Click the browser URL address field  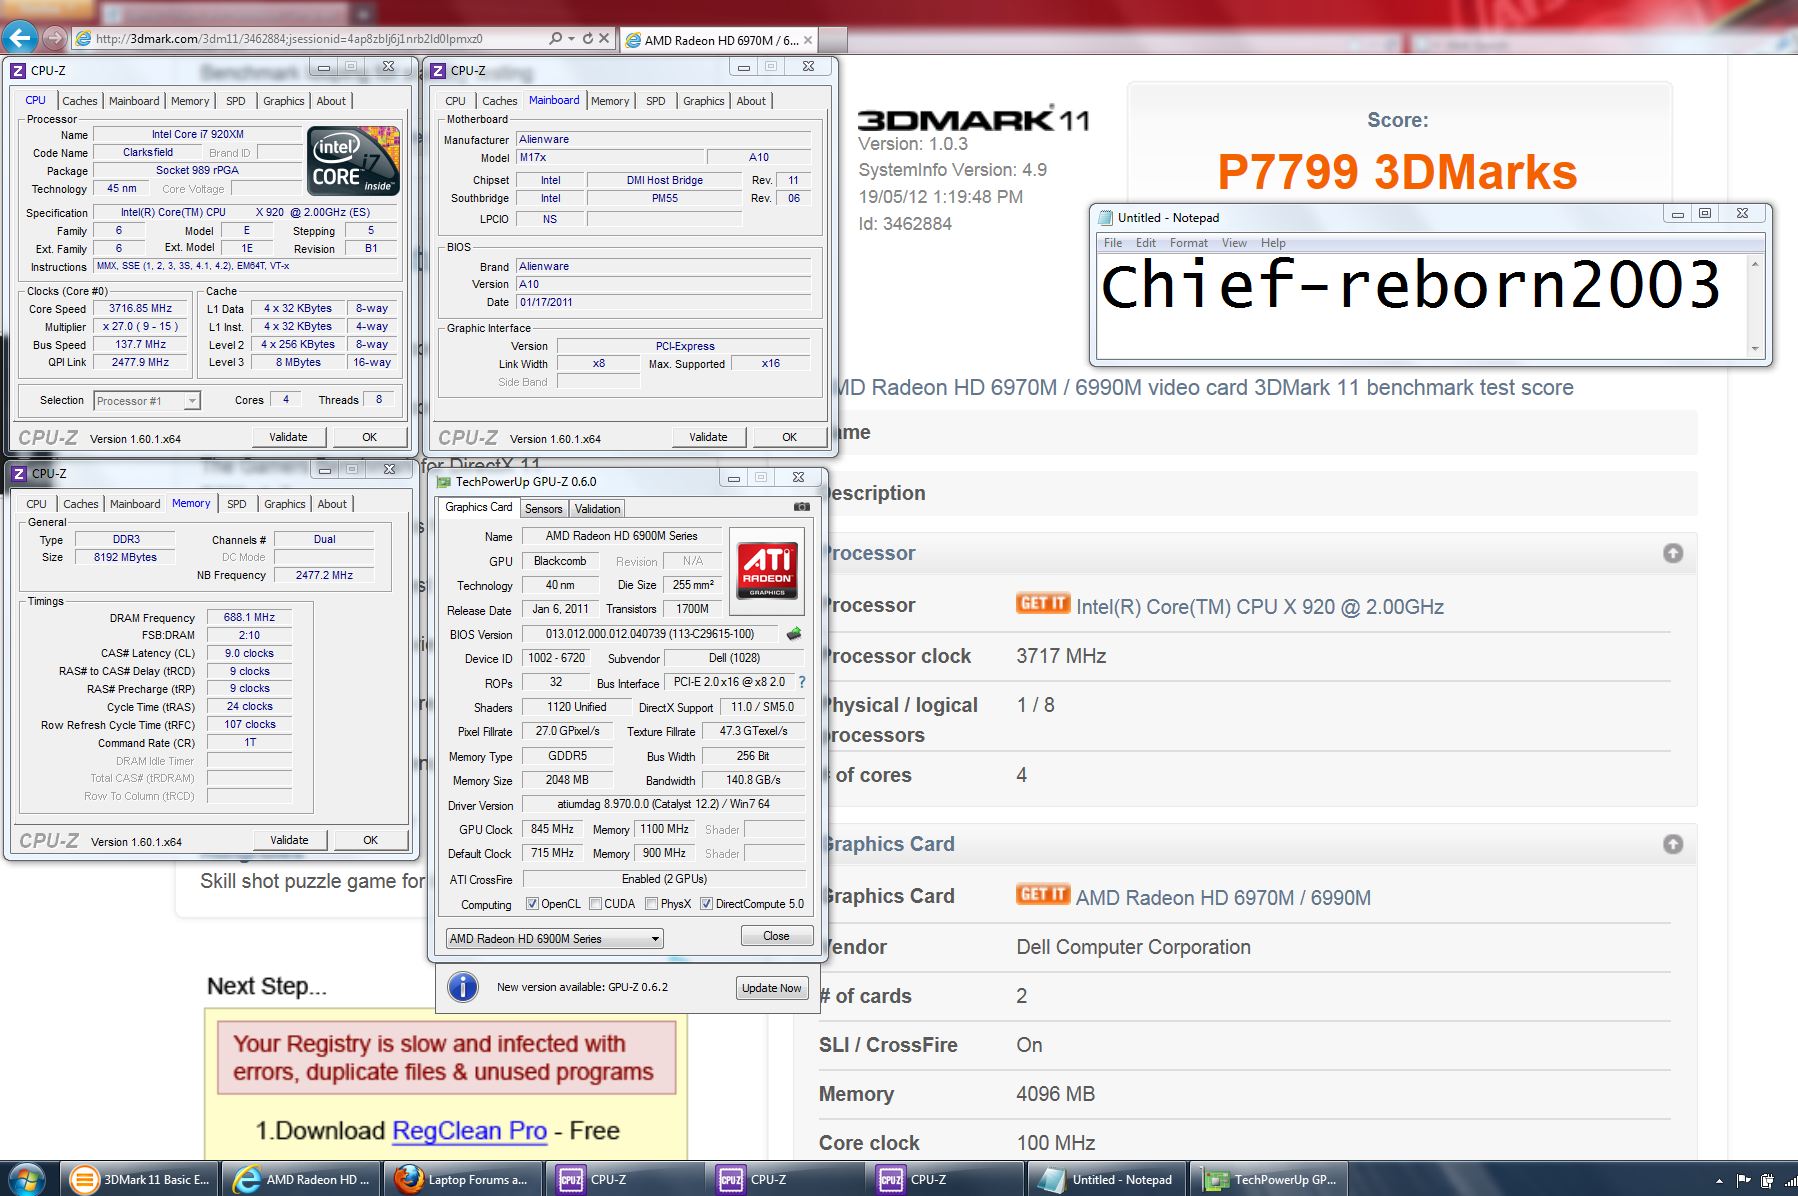[310, 39]
